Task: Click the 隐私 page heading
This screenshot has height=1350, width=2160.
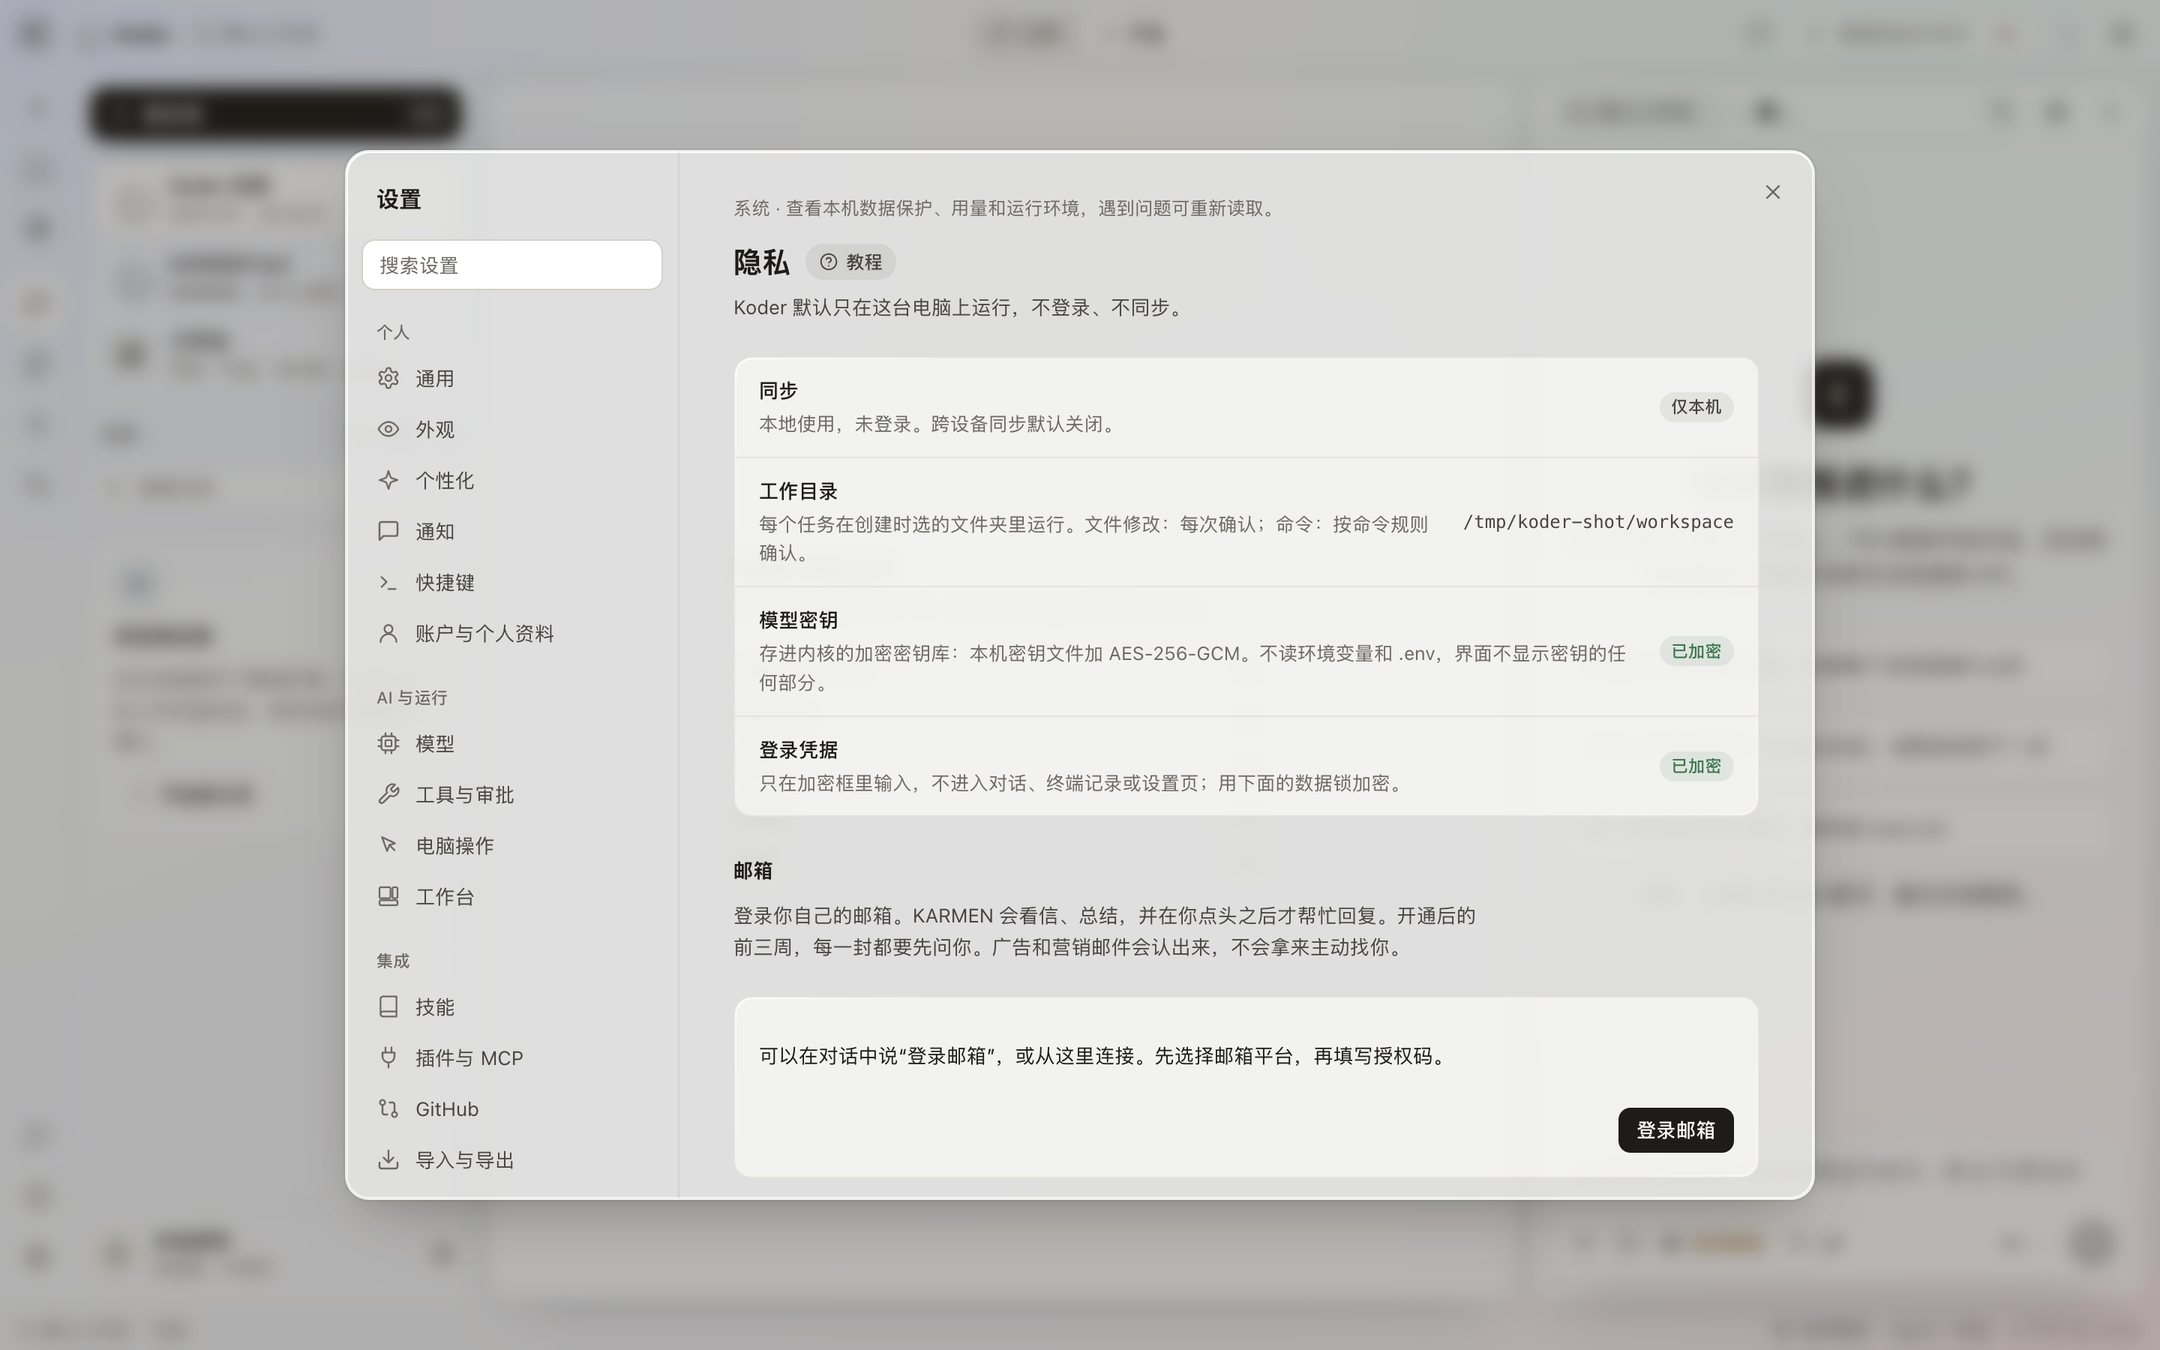Action: coord(761,262)
